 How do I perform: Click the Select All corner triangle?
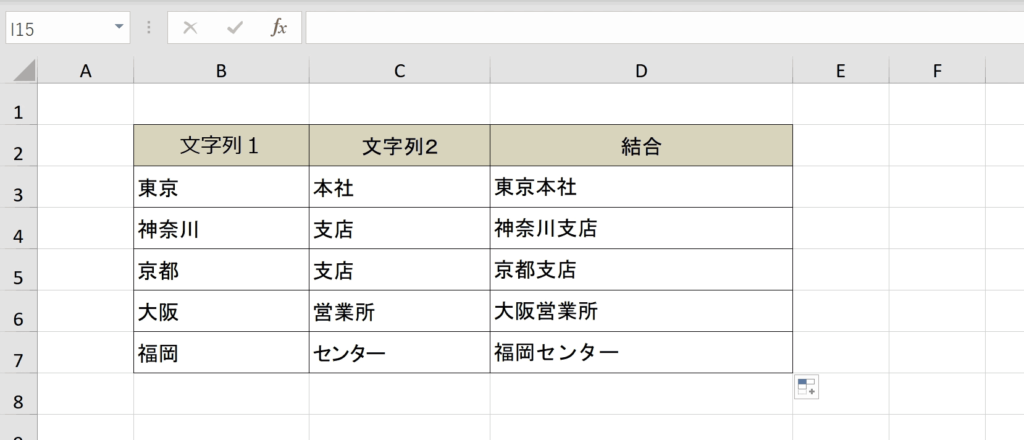[25, 70]
